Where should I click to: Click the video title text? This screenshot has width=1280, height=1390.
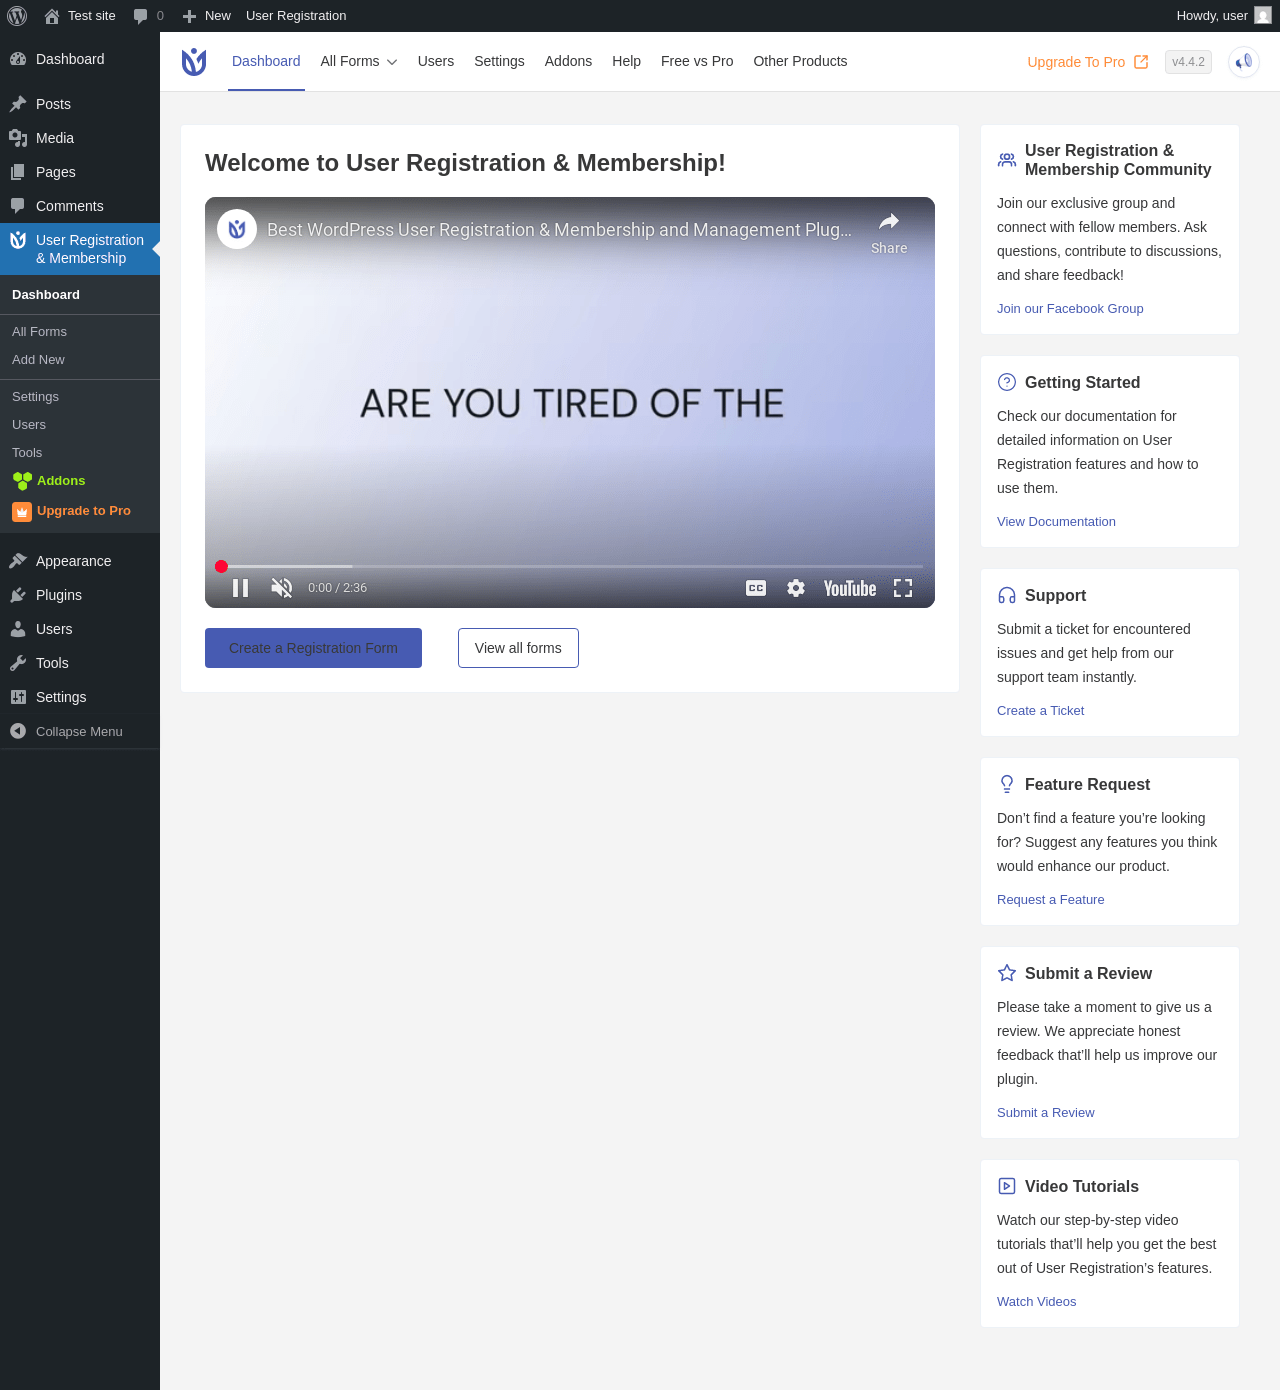[x=559, y=230]
